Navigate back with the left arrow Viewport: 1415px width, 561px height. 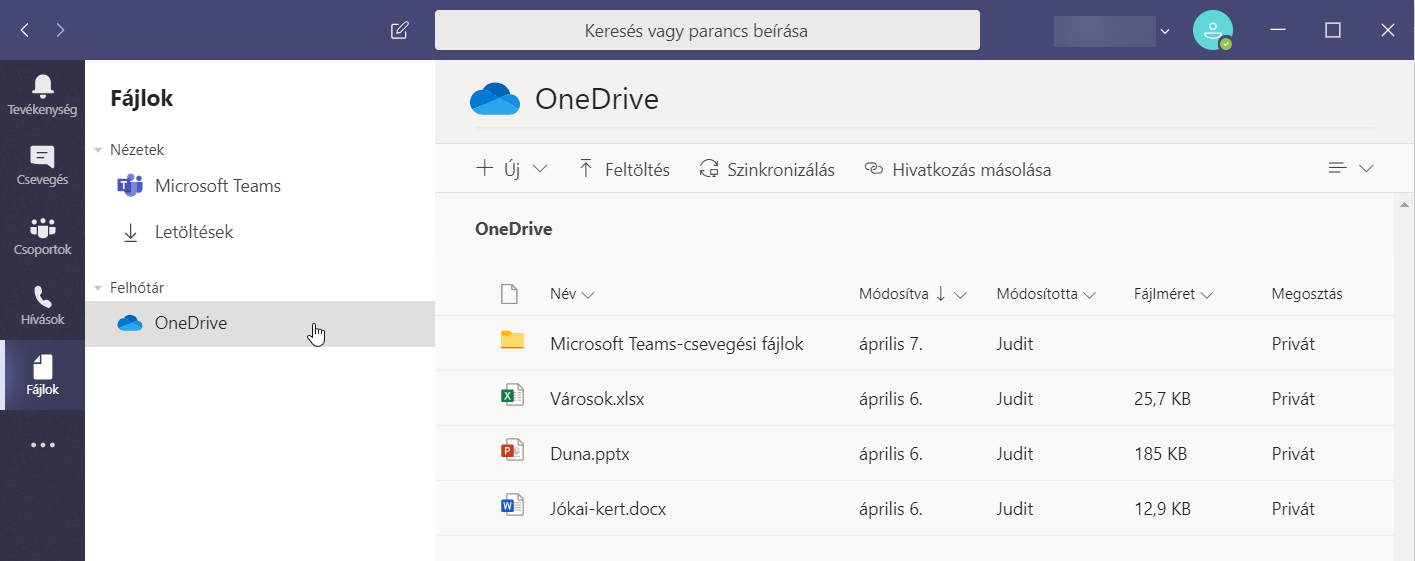25,30
